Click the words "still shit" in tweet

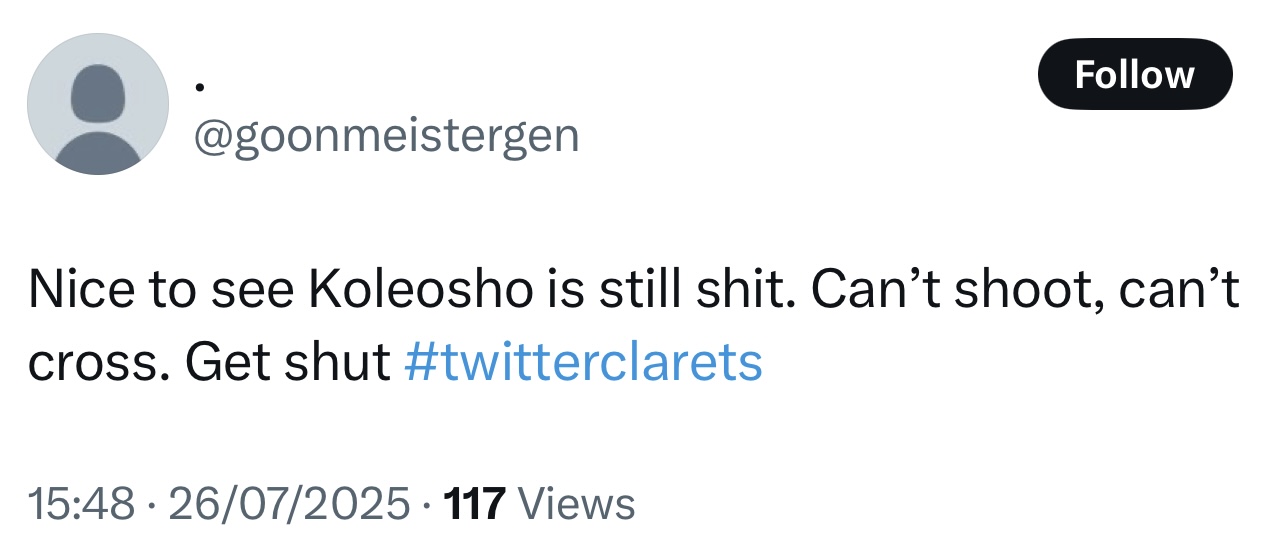coord(695,291)
